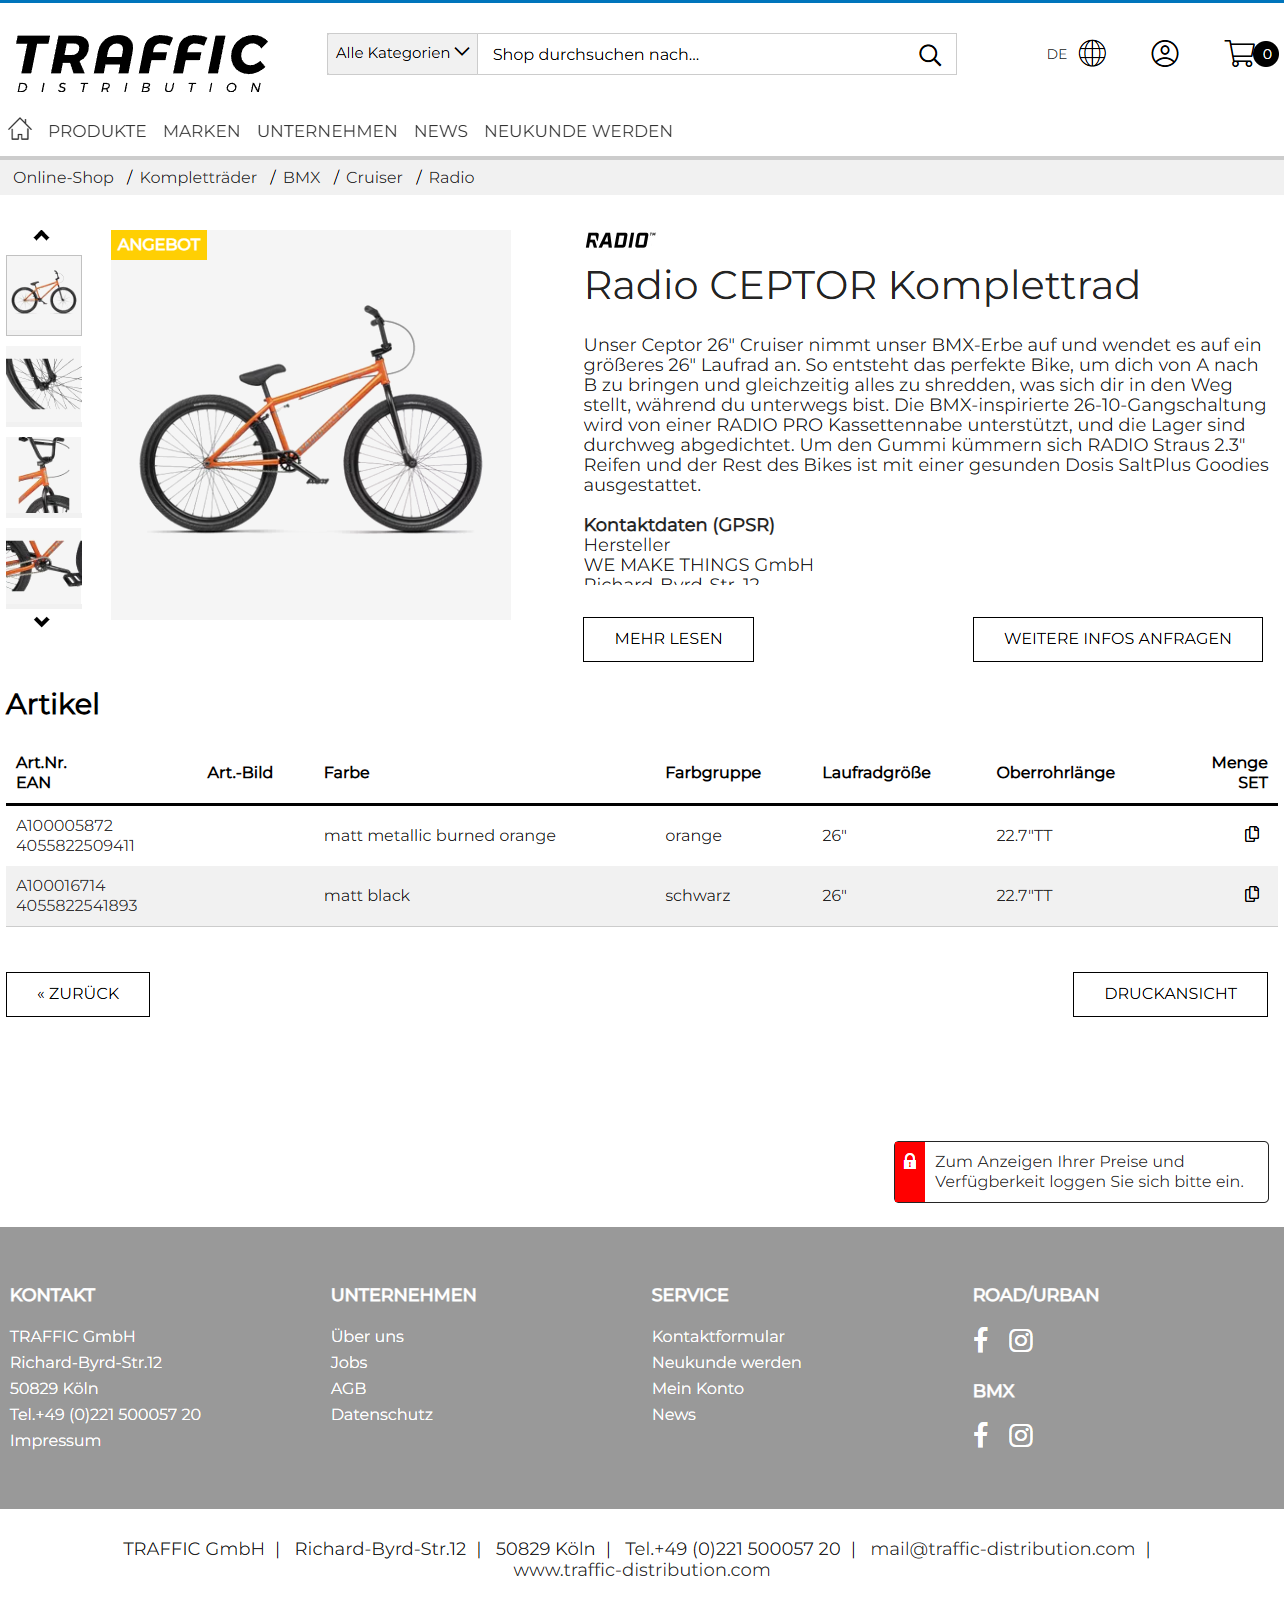Viewport: 1284px width, 1601px height.
Task: Open the shopping cart
Action: pos(1243,54)
